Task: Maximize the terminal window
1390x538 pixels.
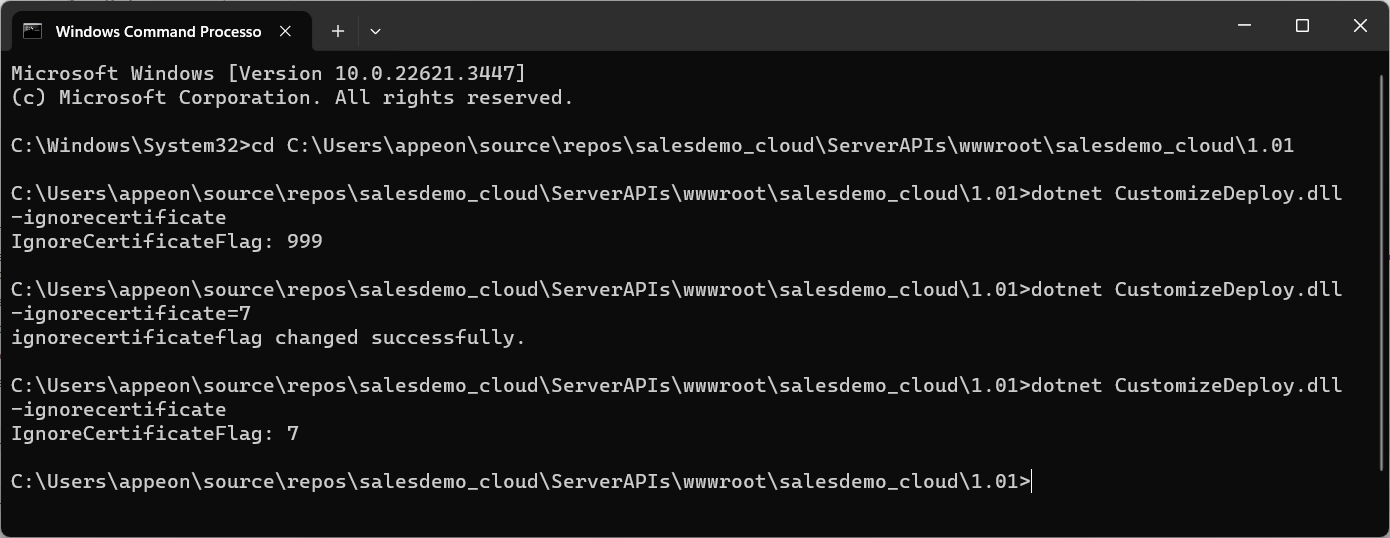Action: pos(1302,26)
